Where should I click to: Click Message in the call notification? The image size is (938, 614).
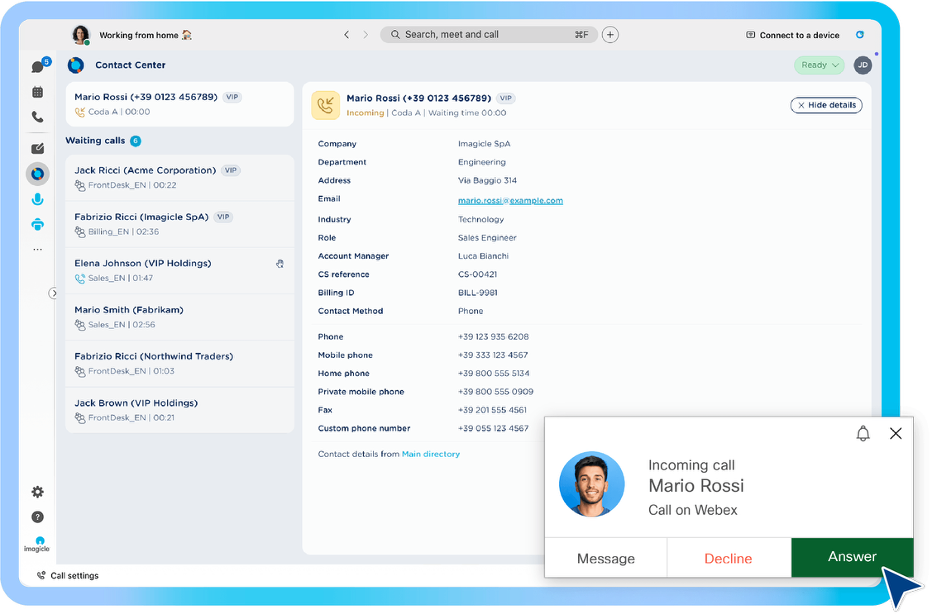pyautogui.click(x=606, y=558)
